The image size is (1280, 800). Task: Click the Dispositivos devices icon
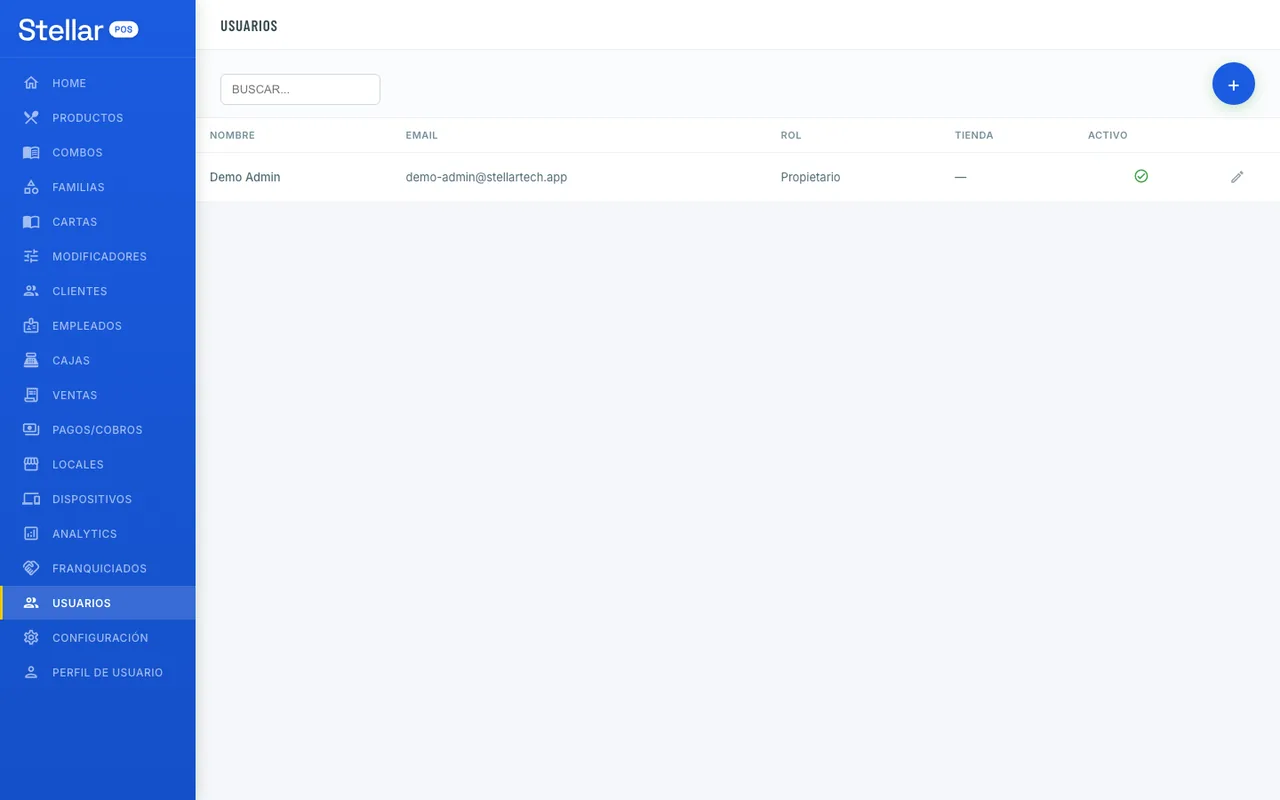click(x=31, y=499)
